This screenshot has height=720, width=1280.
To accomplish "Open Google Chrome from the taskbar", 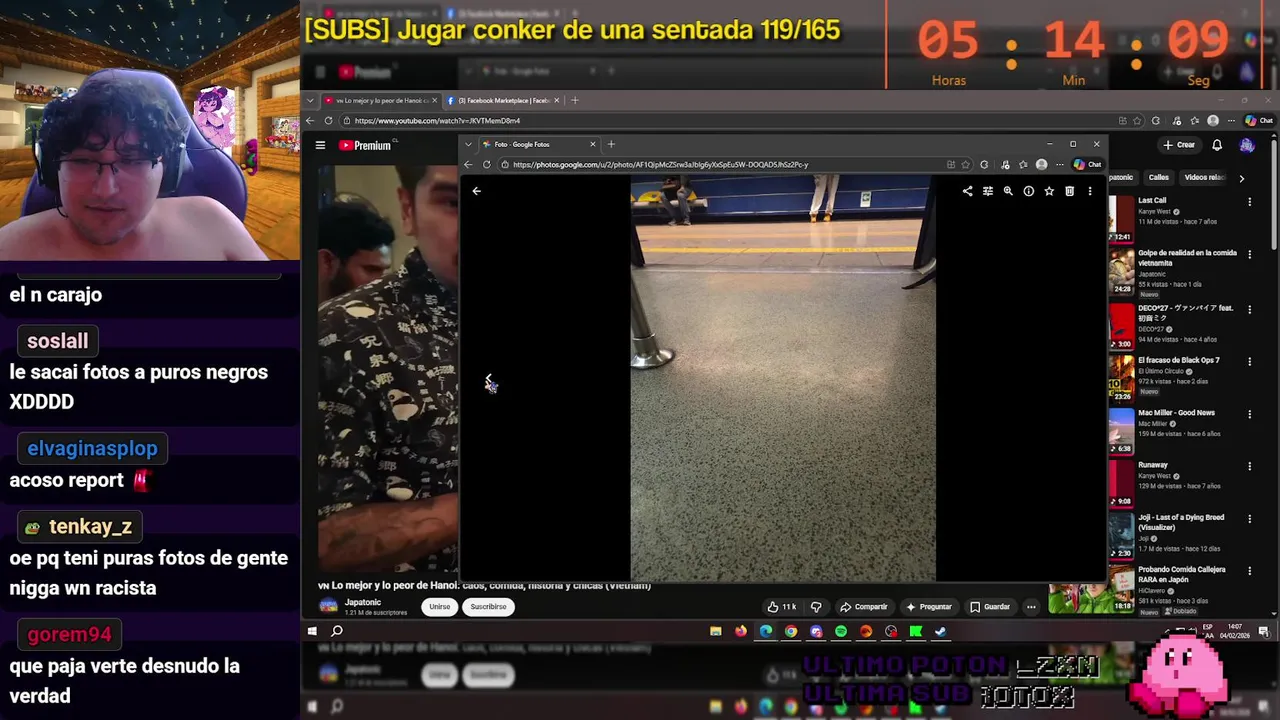I will pyautogui.click(x=791, y=631).
